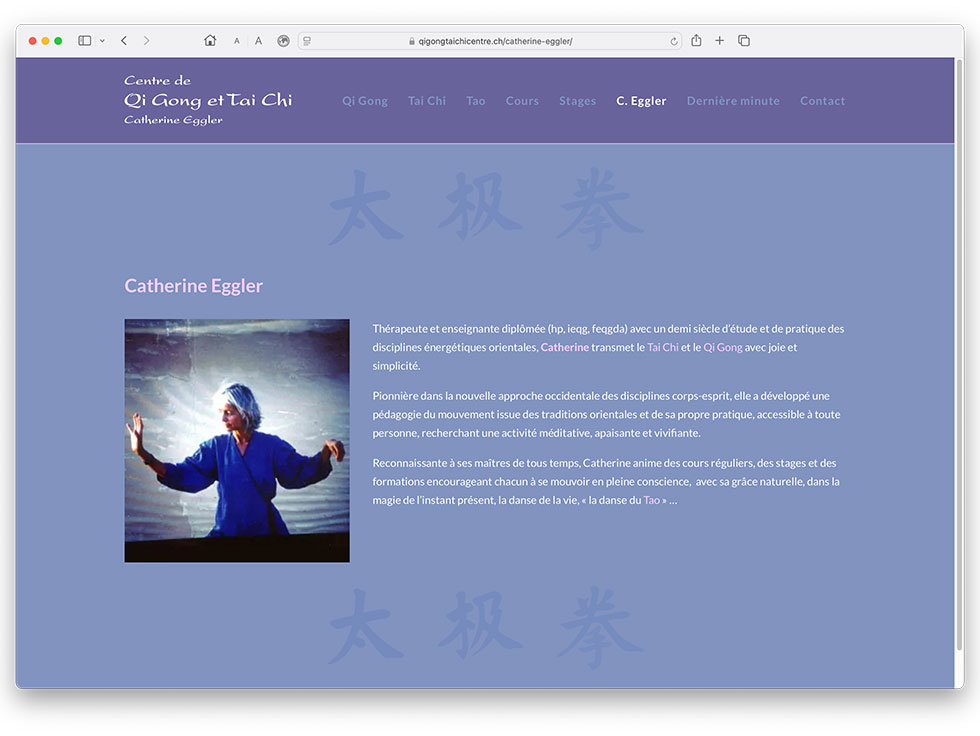
Task: Click the Catherine Eggler photo
Action: 237,440
